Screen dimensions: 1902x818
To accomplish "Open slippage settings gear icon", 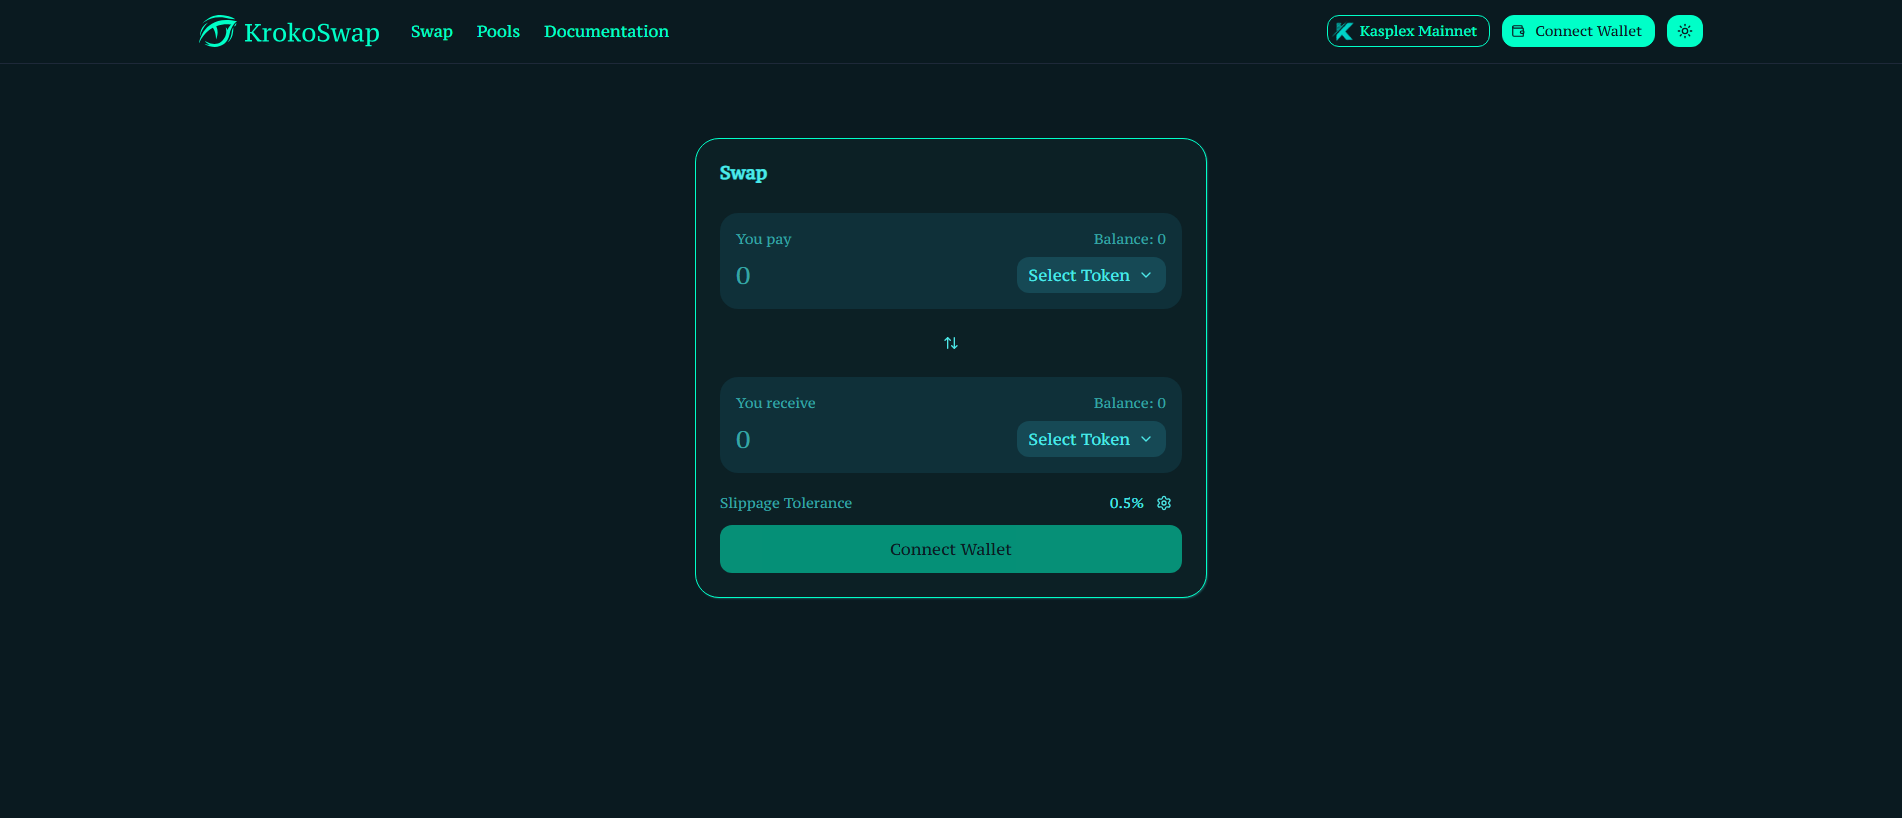I will point(1164,503).
